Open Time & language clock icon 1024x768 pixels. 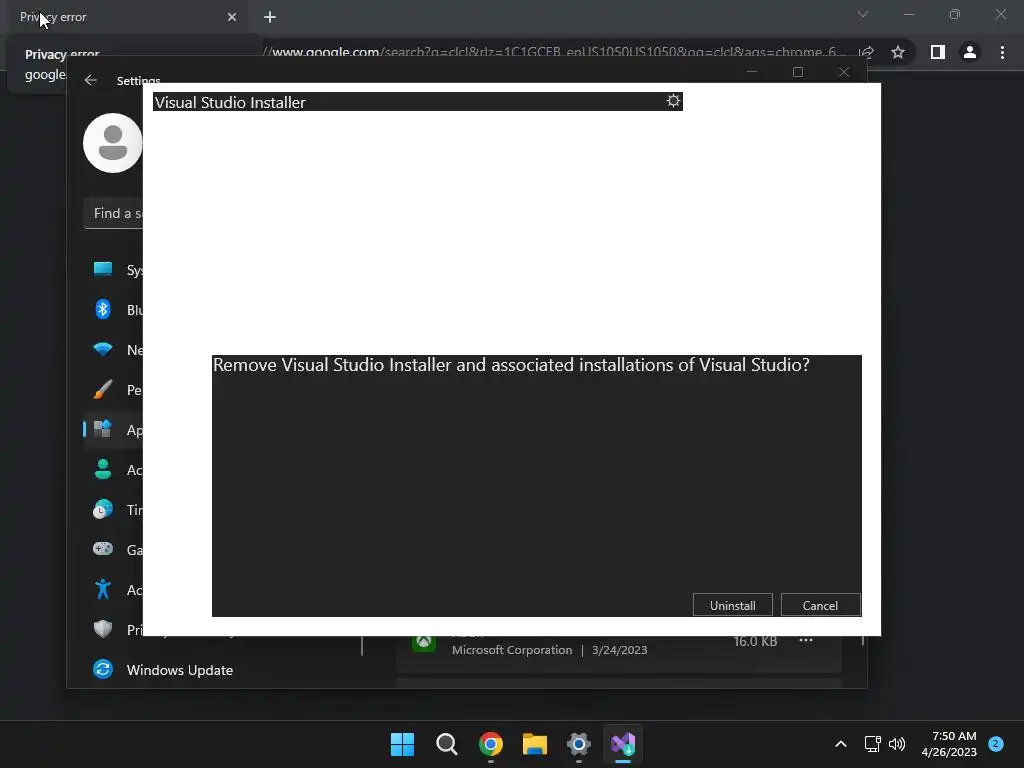[x=103, y=509]
